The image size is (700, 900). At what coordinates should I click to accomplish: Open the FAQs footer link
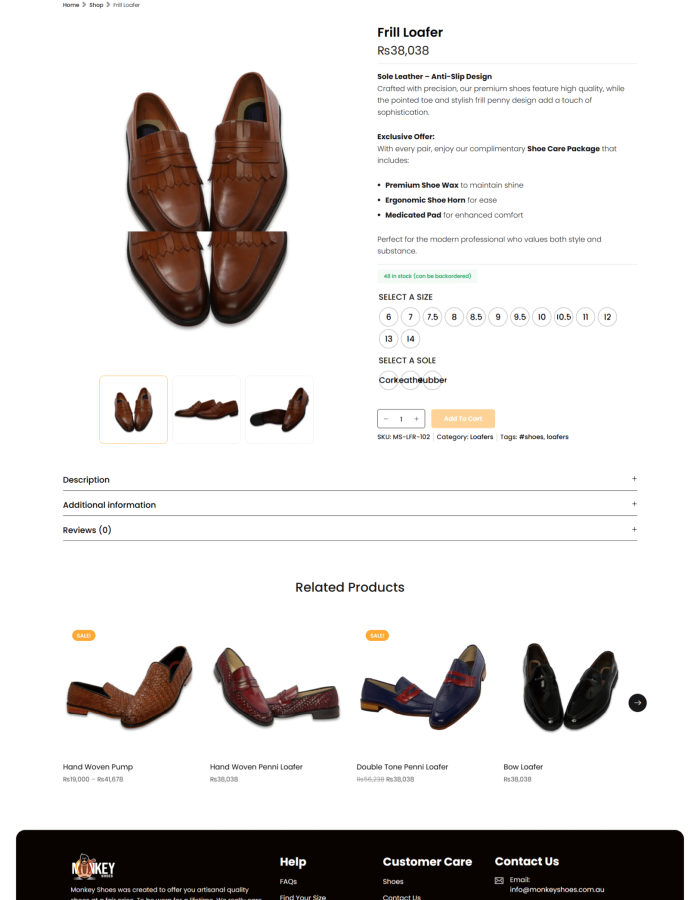[288, 882]
